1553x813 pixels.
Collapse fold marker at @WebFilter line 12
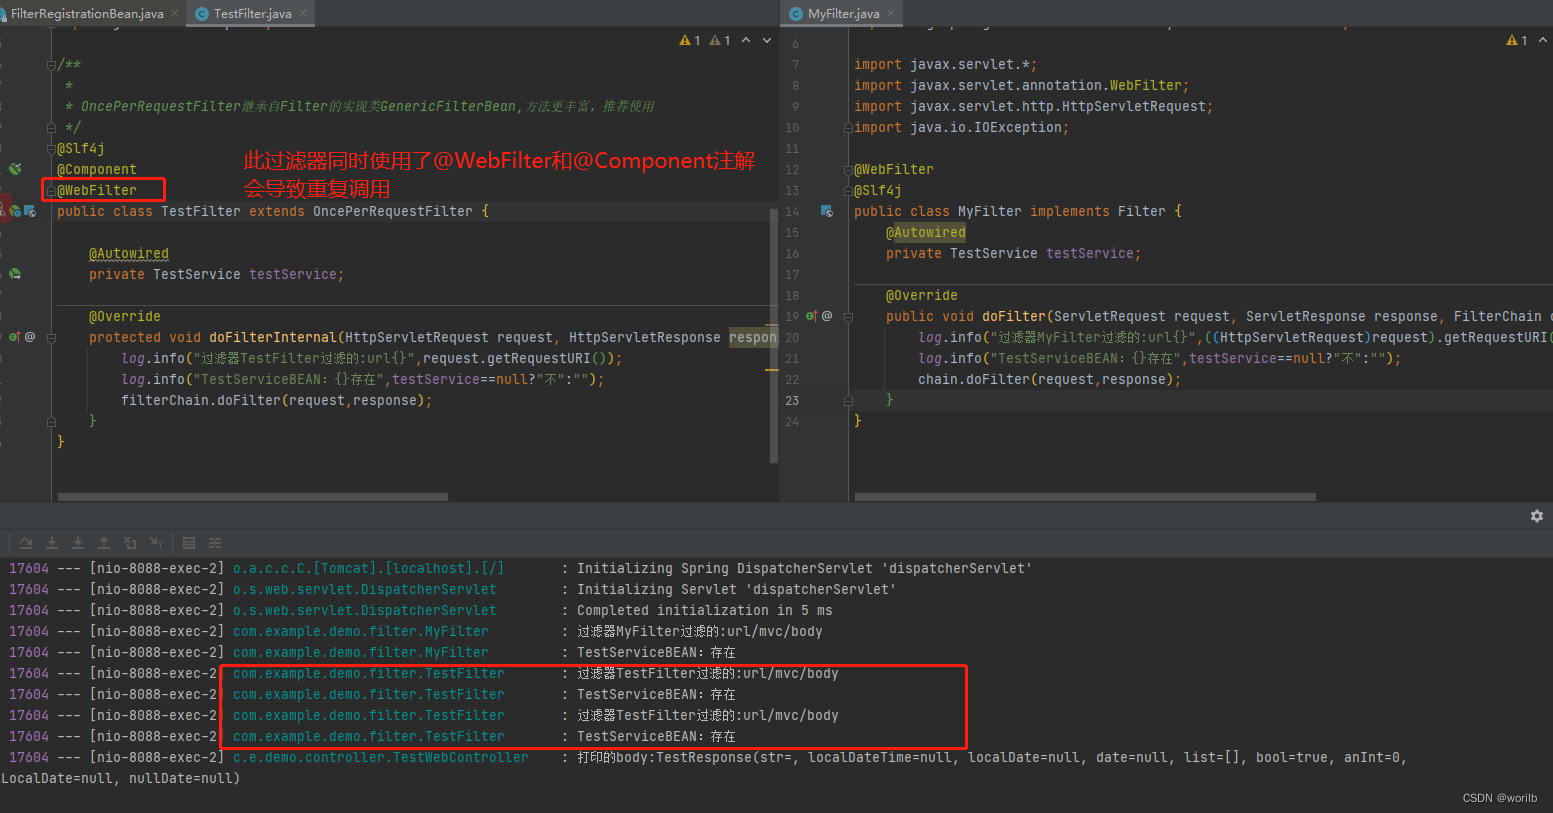pyautogui.click(x=848, y=170)
